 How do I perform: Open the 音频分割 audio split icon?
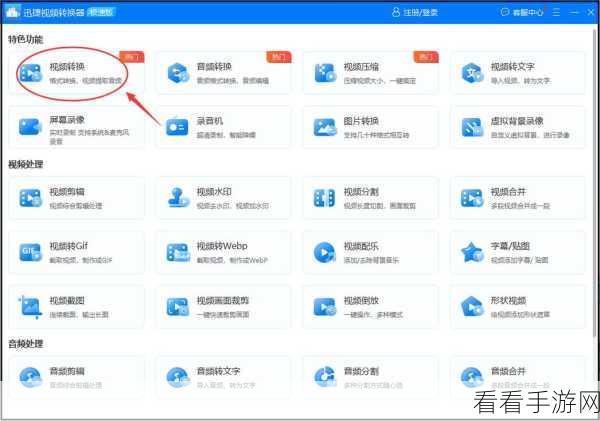pyautogui.click(x=325, y=377)
